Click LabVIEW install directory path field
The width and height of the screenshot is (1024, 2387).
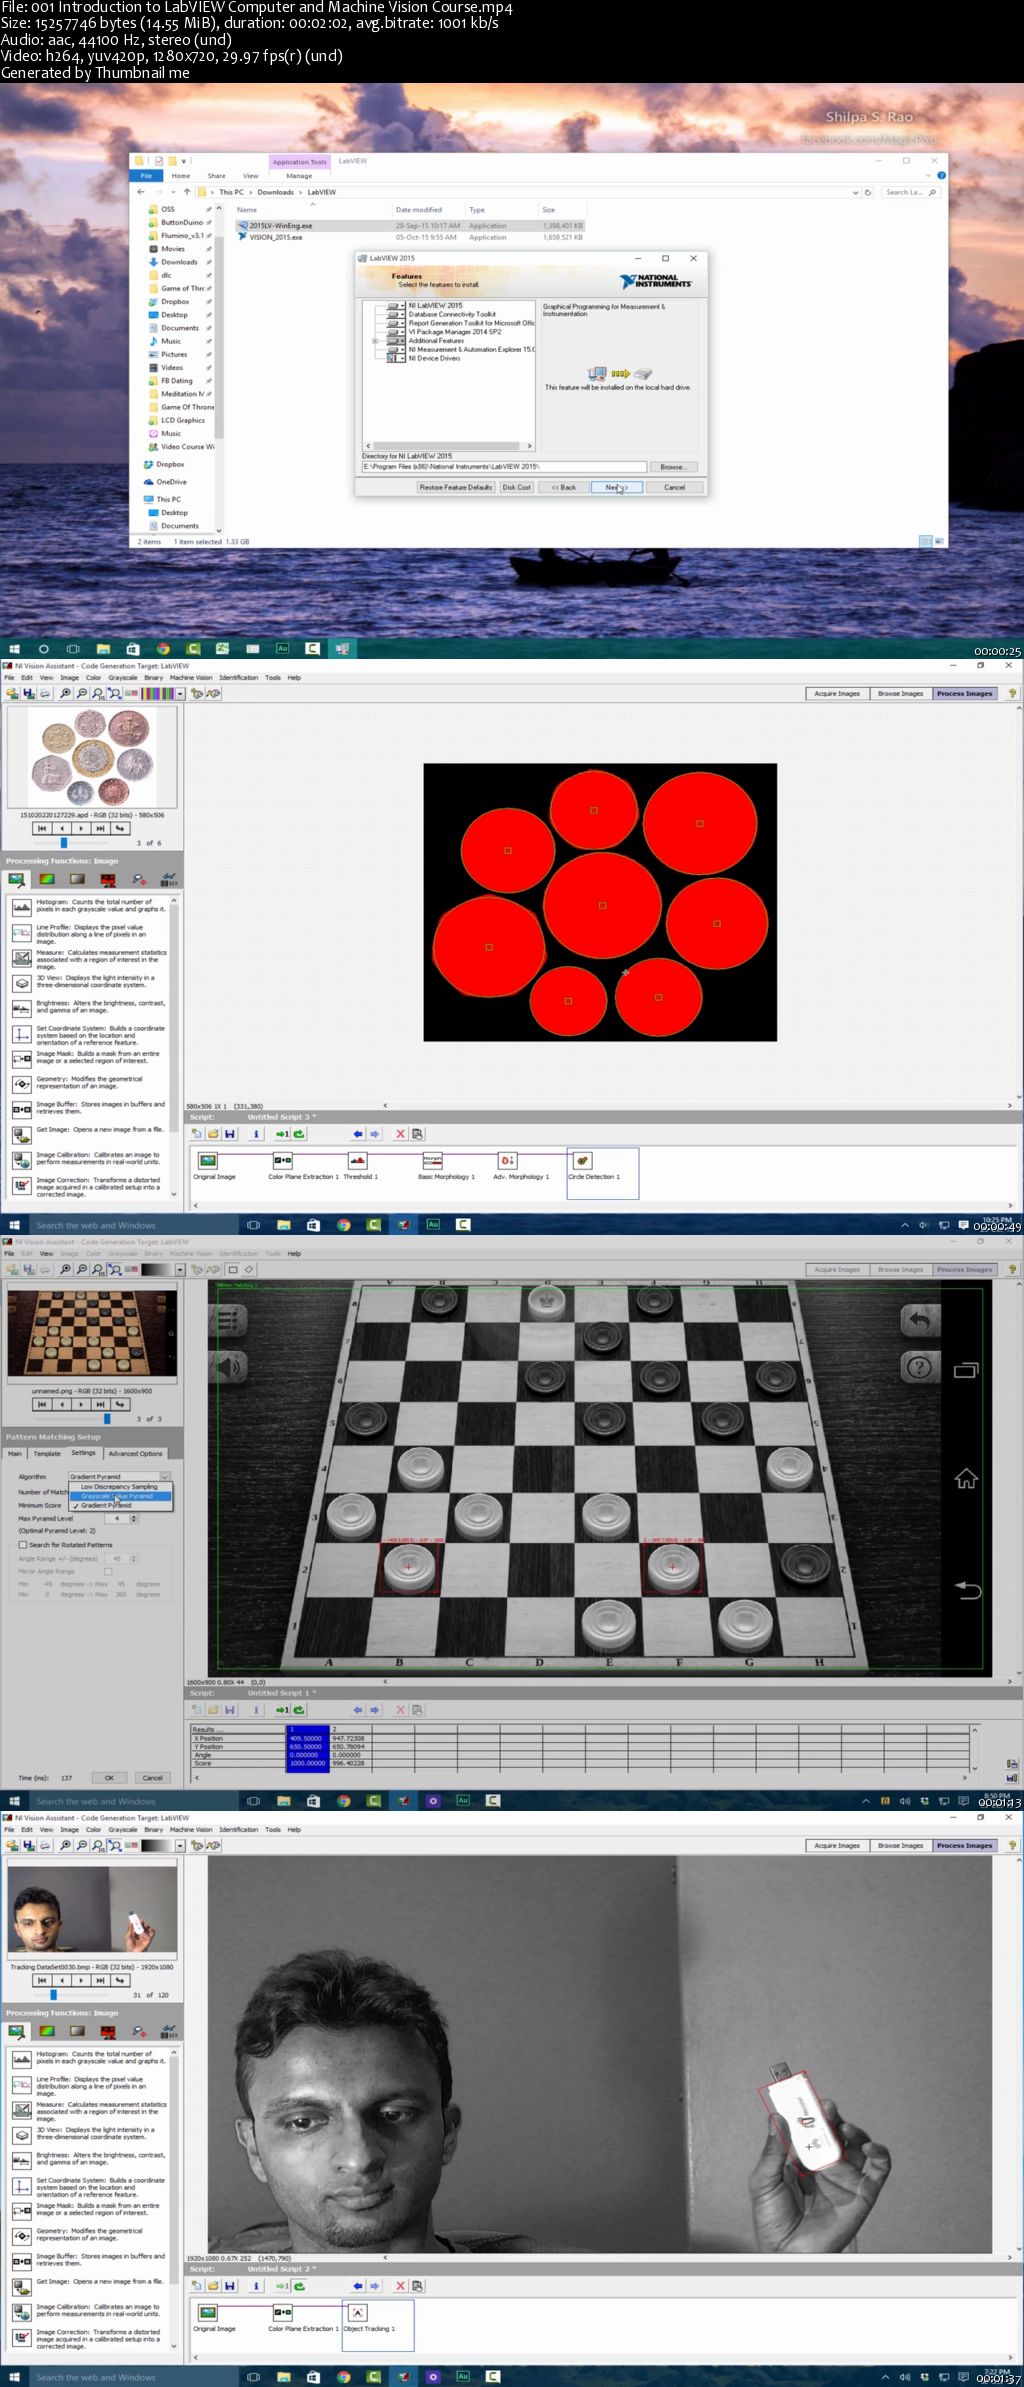(504, 467)
